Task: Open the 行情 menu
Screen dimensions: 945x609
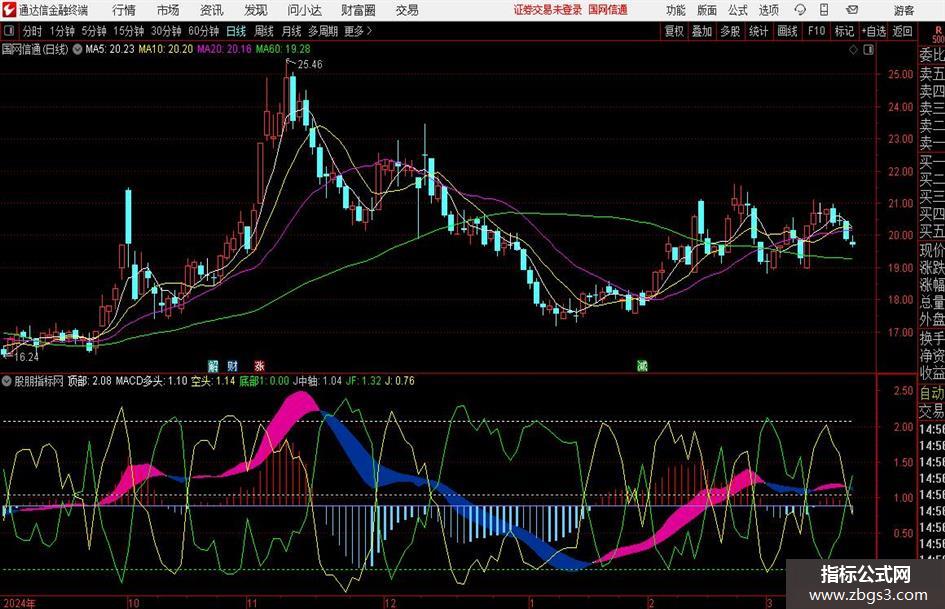Action: tap(124, 10)
